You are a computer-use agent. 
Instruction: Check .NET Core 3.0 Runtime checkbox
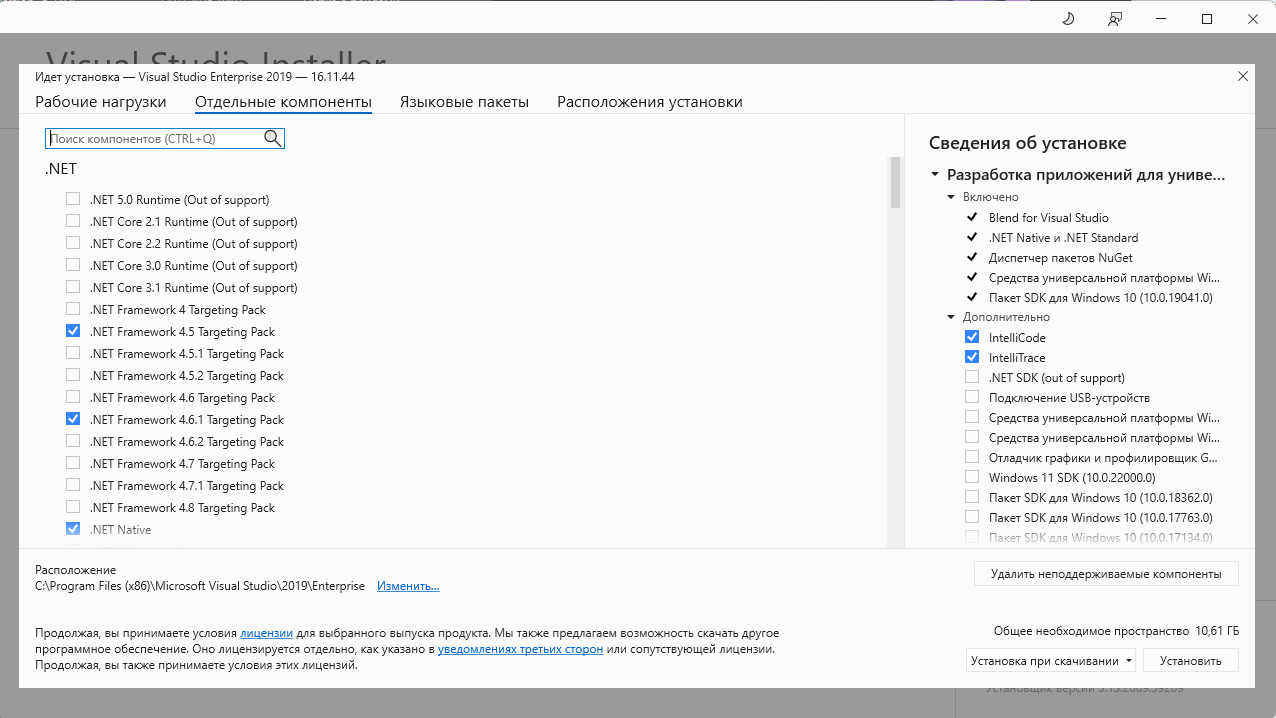pos(73,265)
